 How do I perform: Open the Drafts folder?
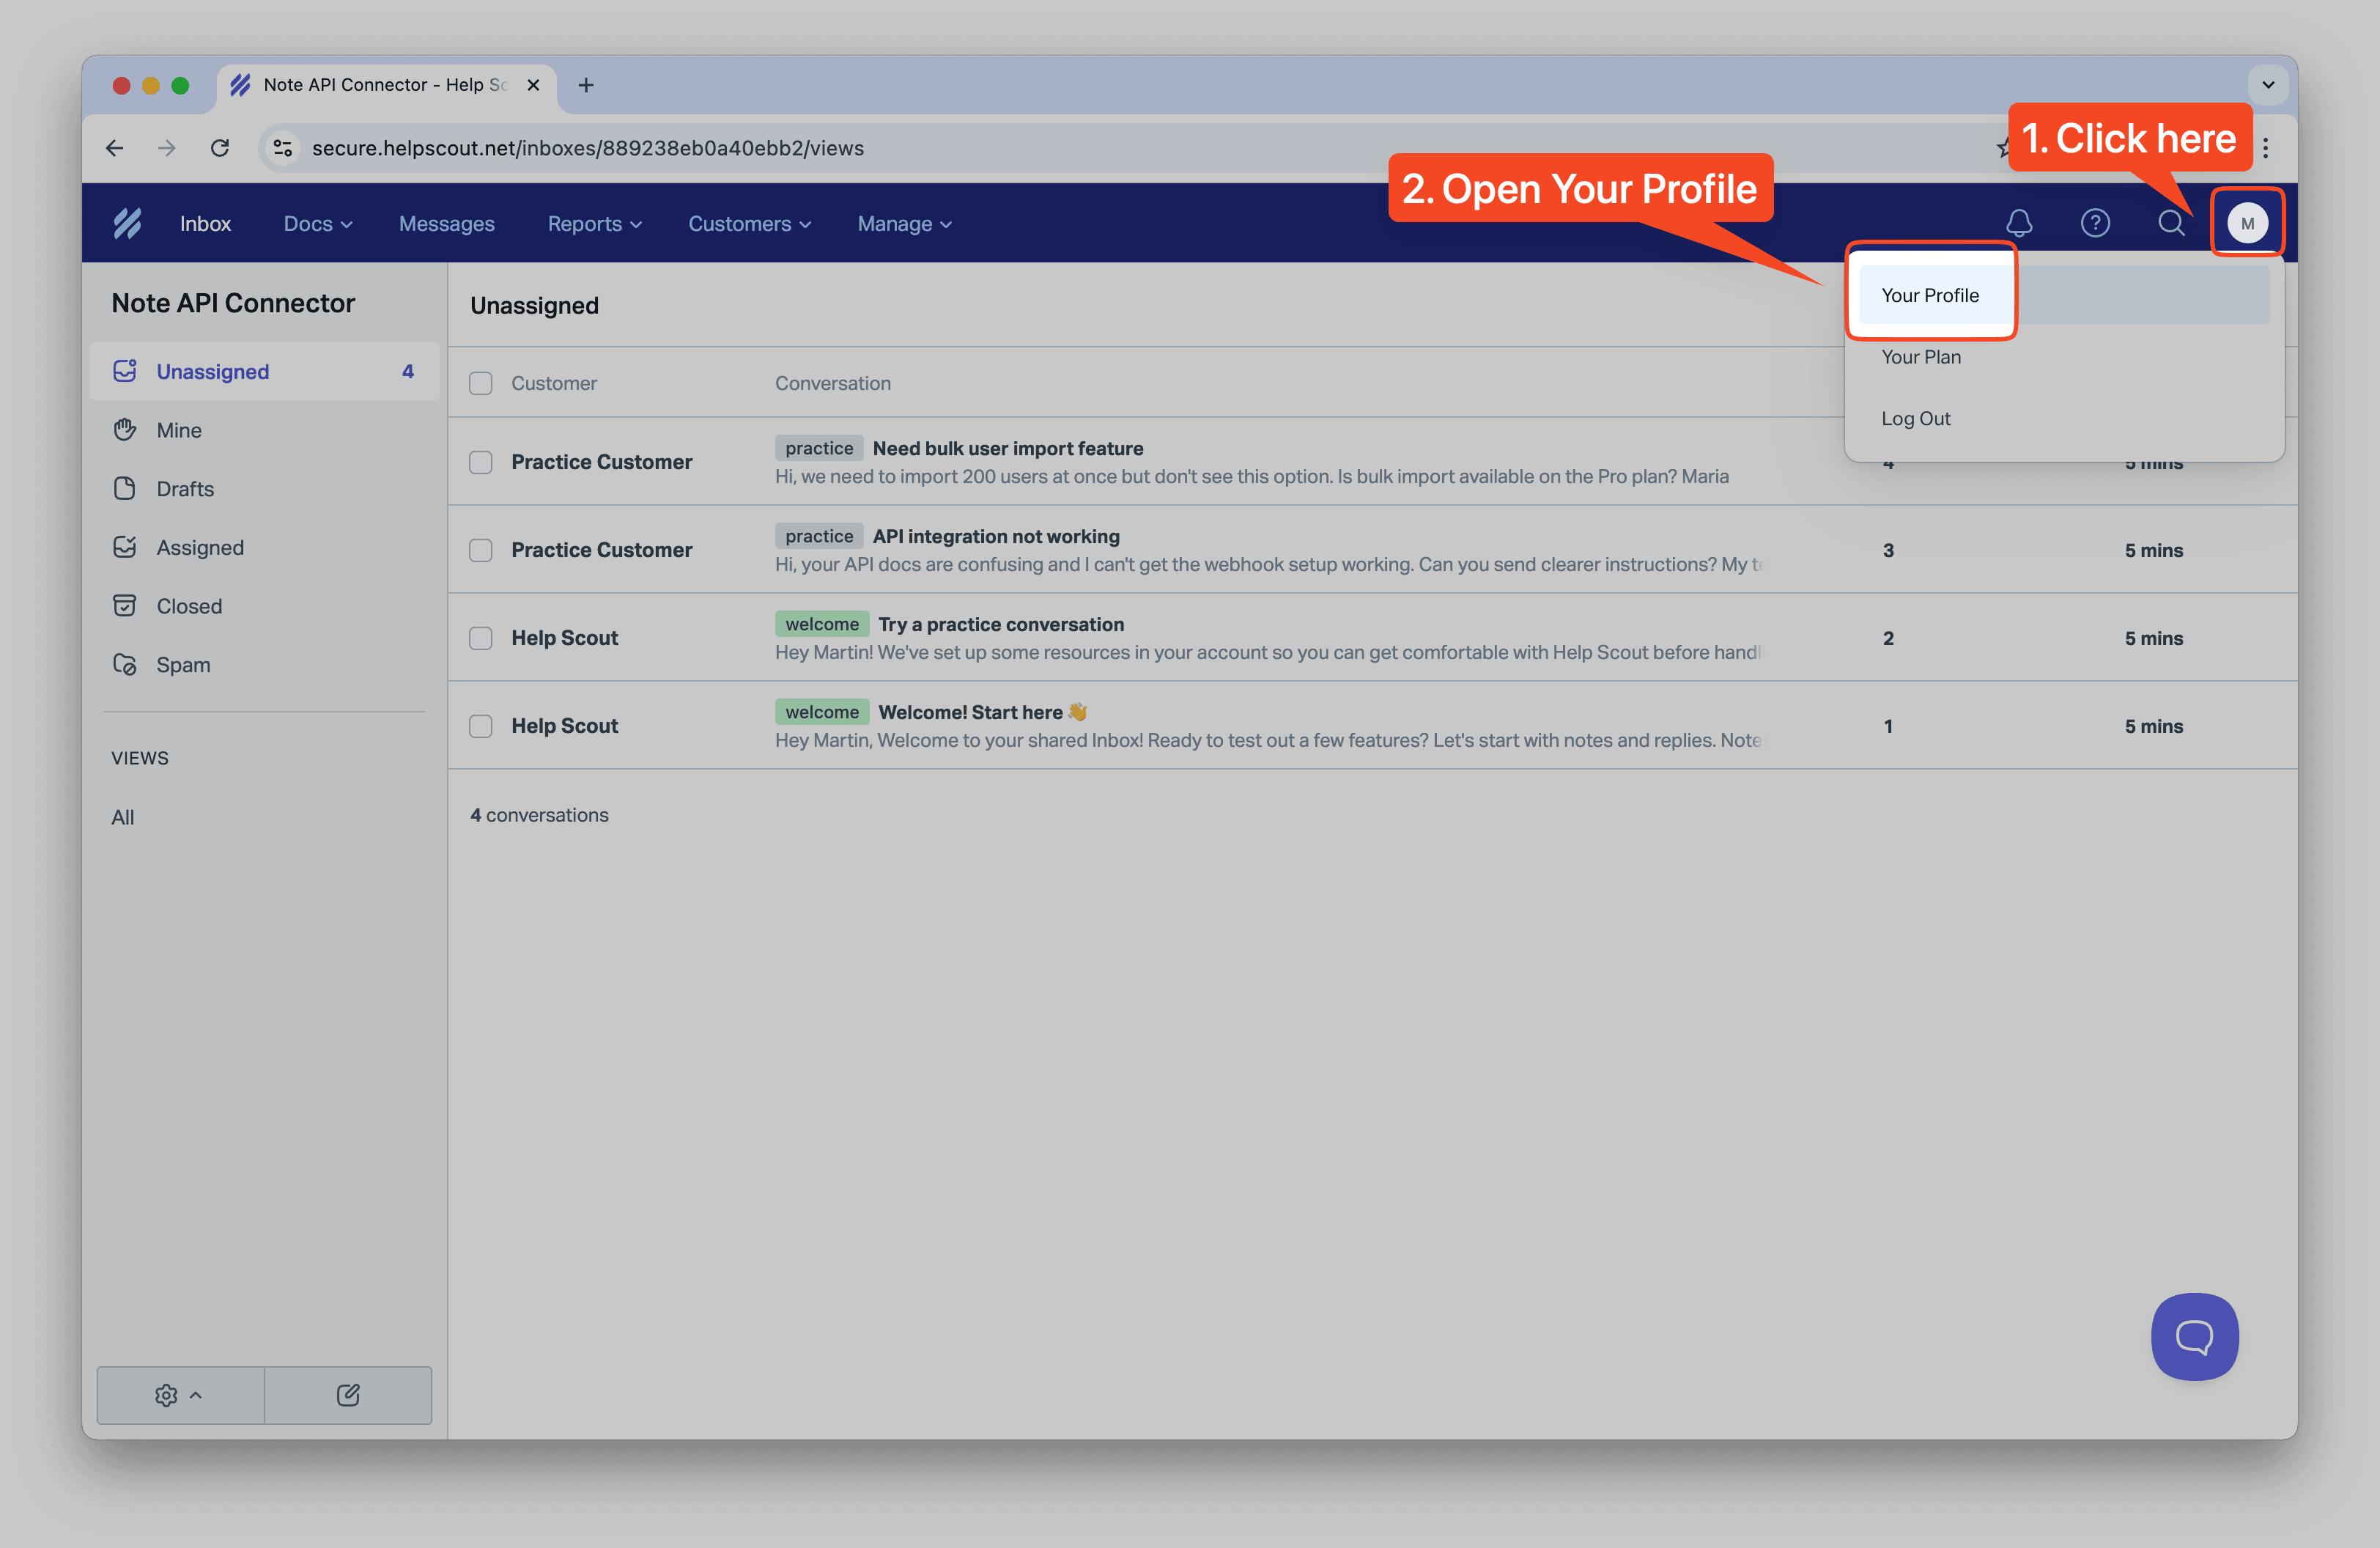(264, 489)
